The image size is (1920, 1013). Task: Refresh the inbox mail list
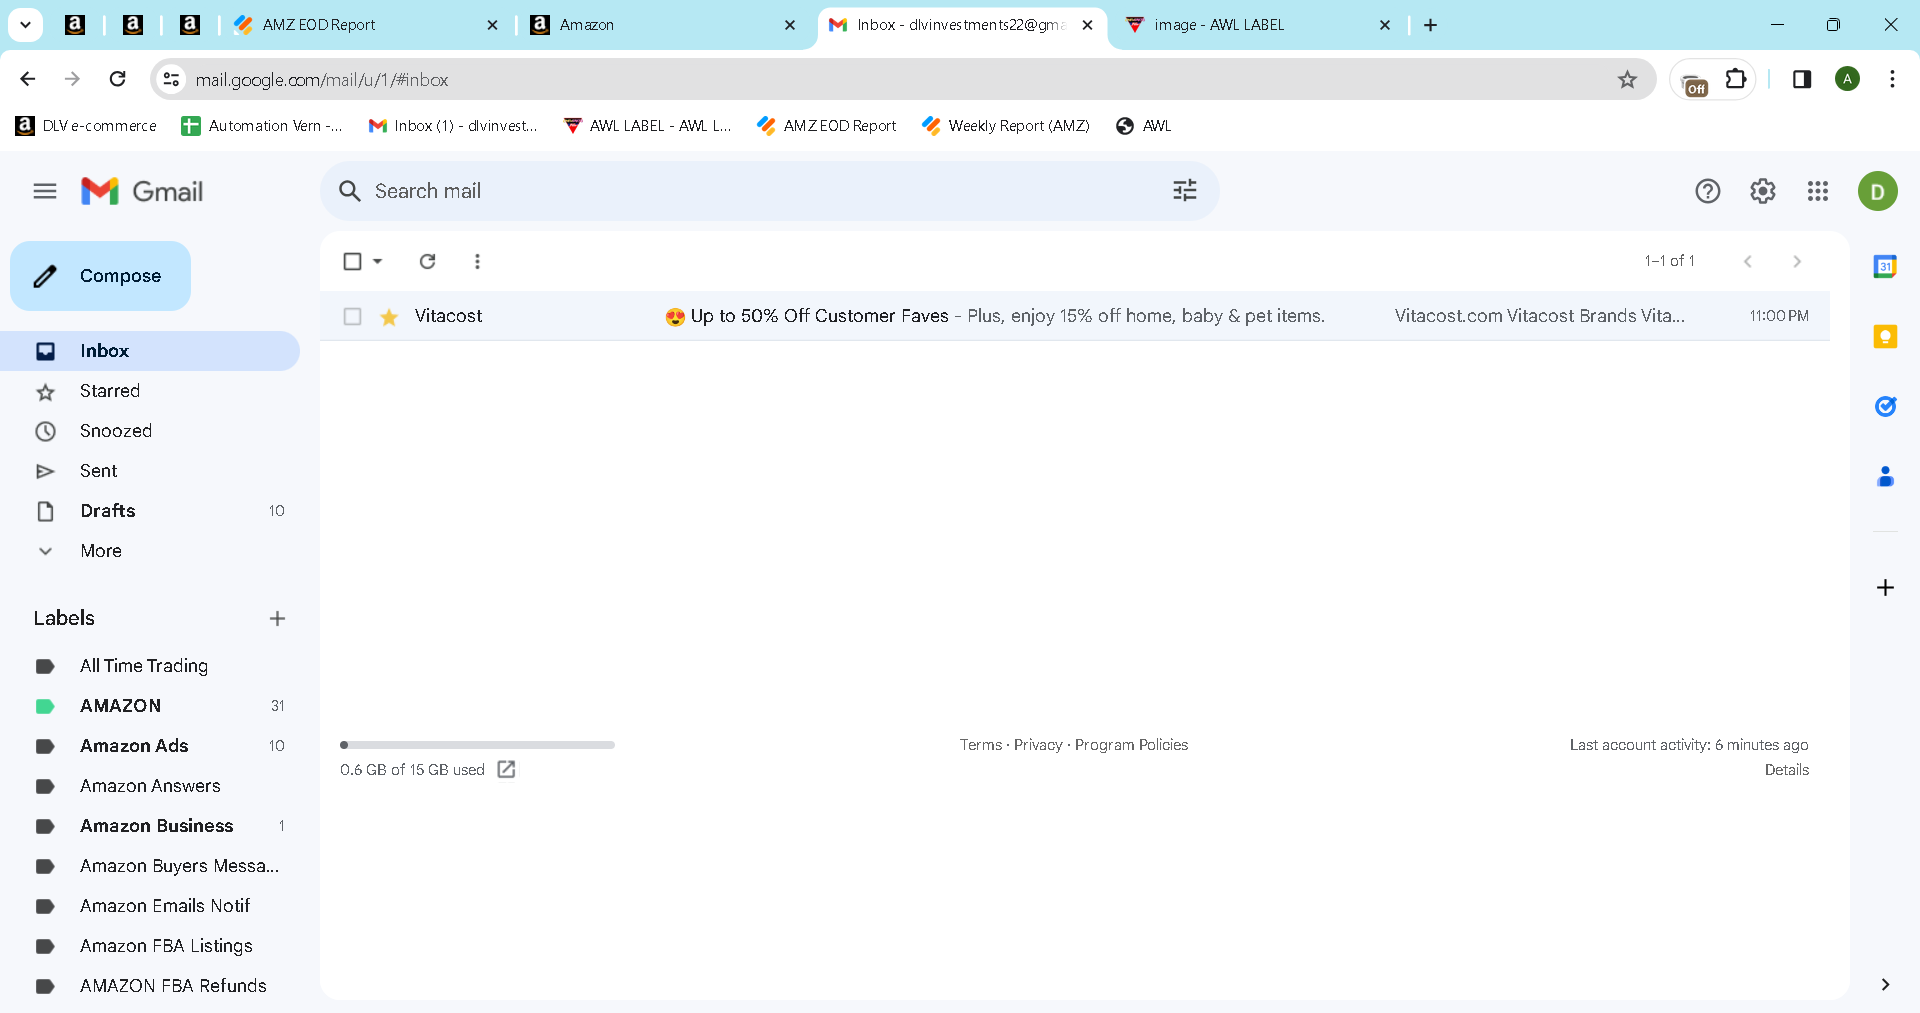click(427, 261)
